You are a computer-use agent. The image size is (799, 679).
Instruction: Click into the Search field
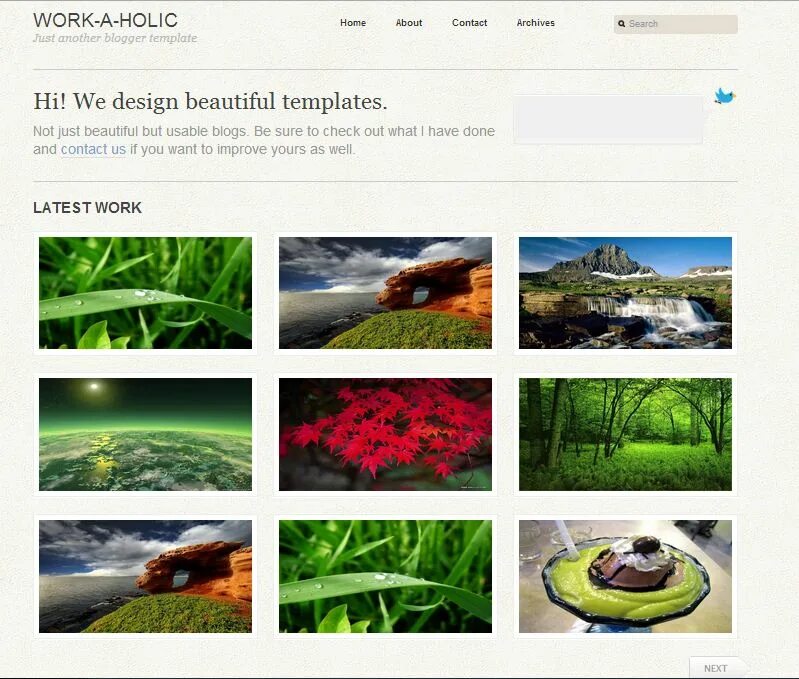(676, 24)
